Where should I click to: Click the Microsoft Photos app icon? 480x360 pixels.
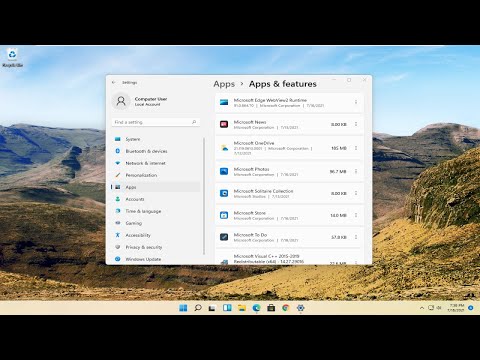click(x=224, y=171)
